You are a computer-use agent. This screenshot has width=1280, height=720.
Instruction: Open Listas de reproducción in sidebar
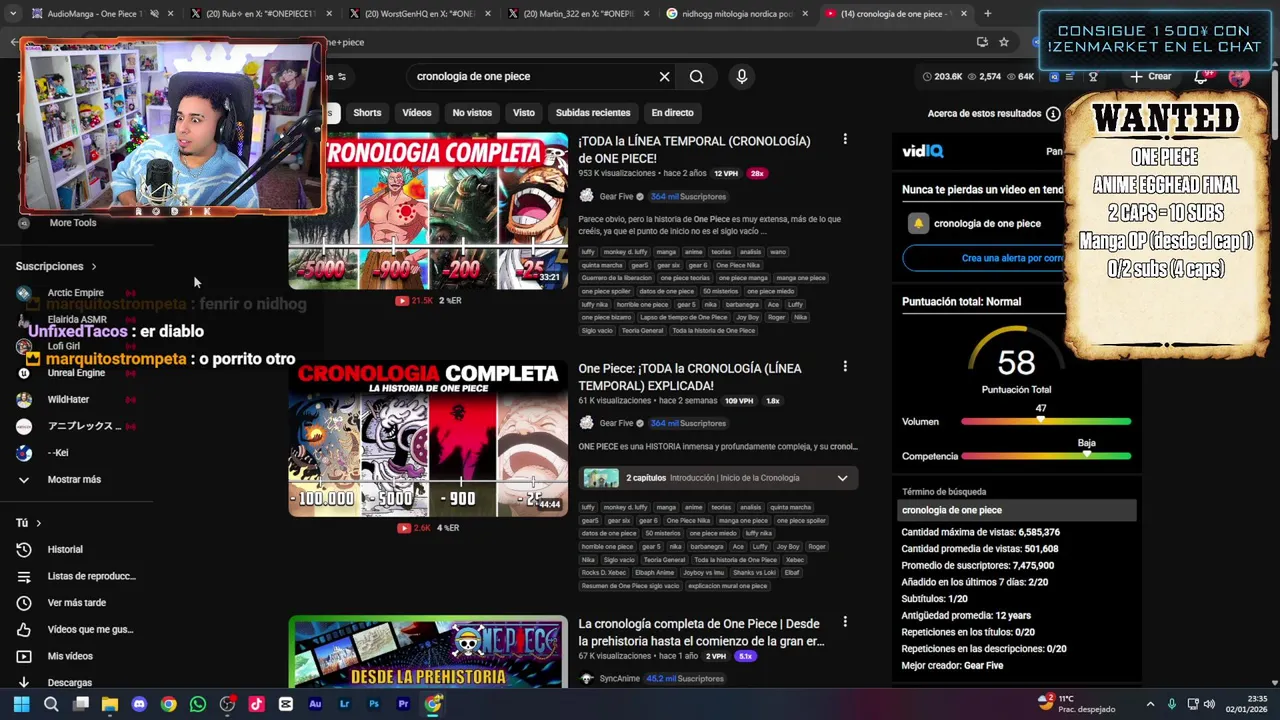(76, 576)
